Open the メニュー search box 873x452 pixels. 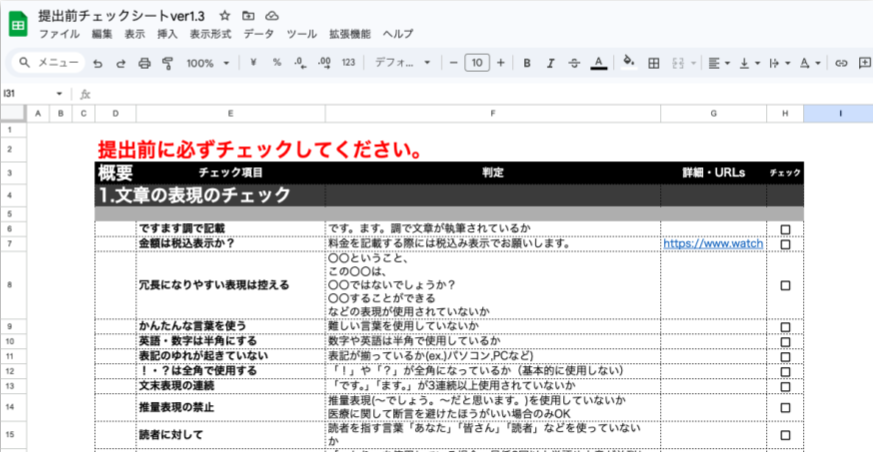tap(49, 63)
